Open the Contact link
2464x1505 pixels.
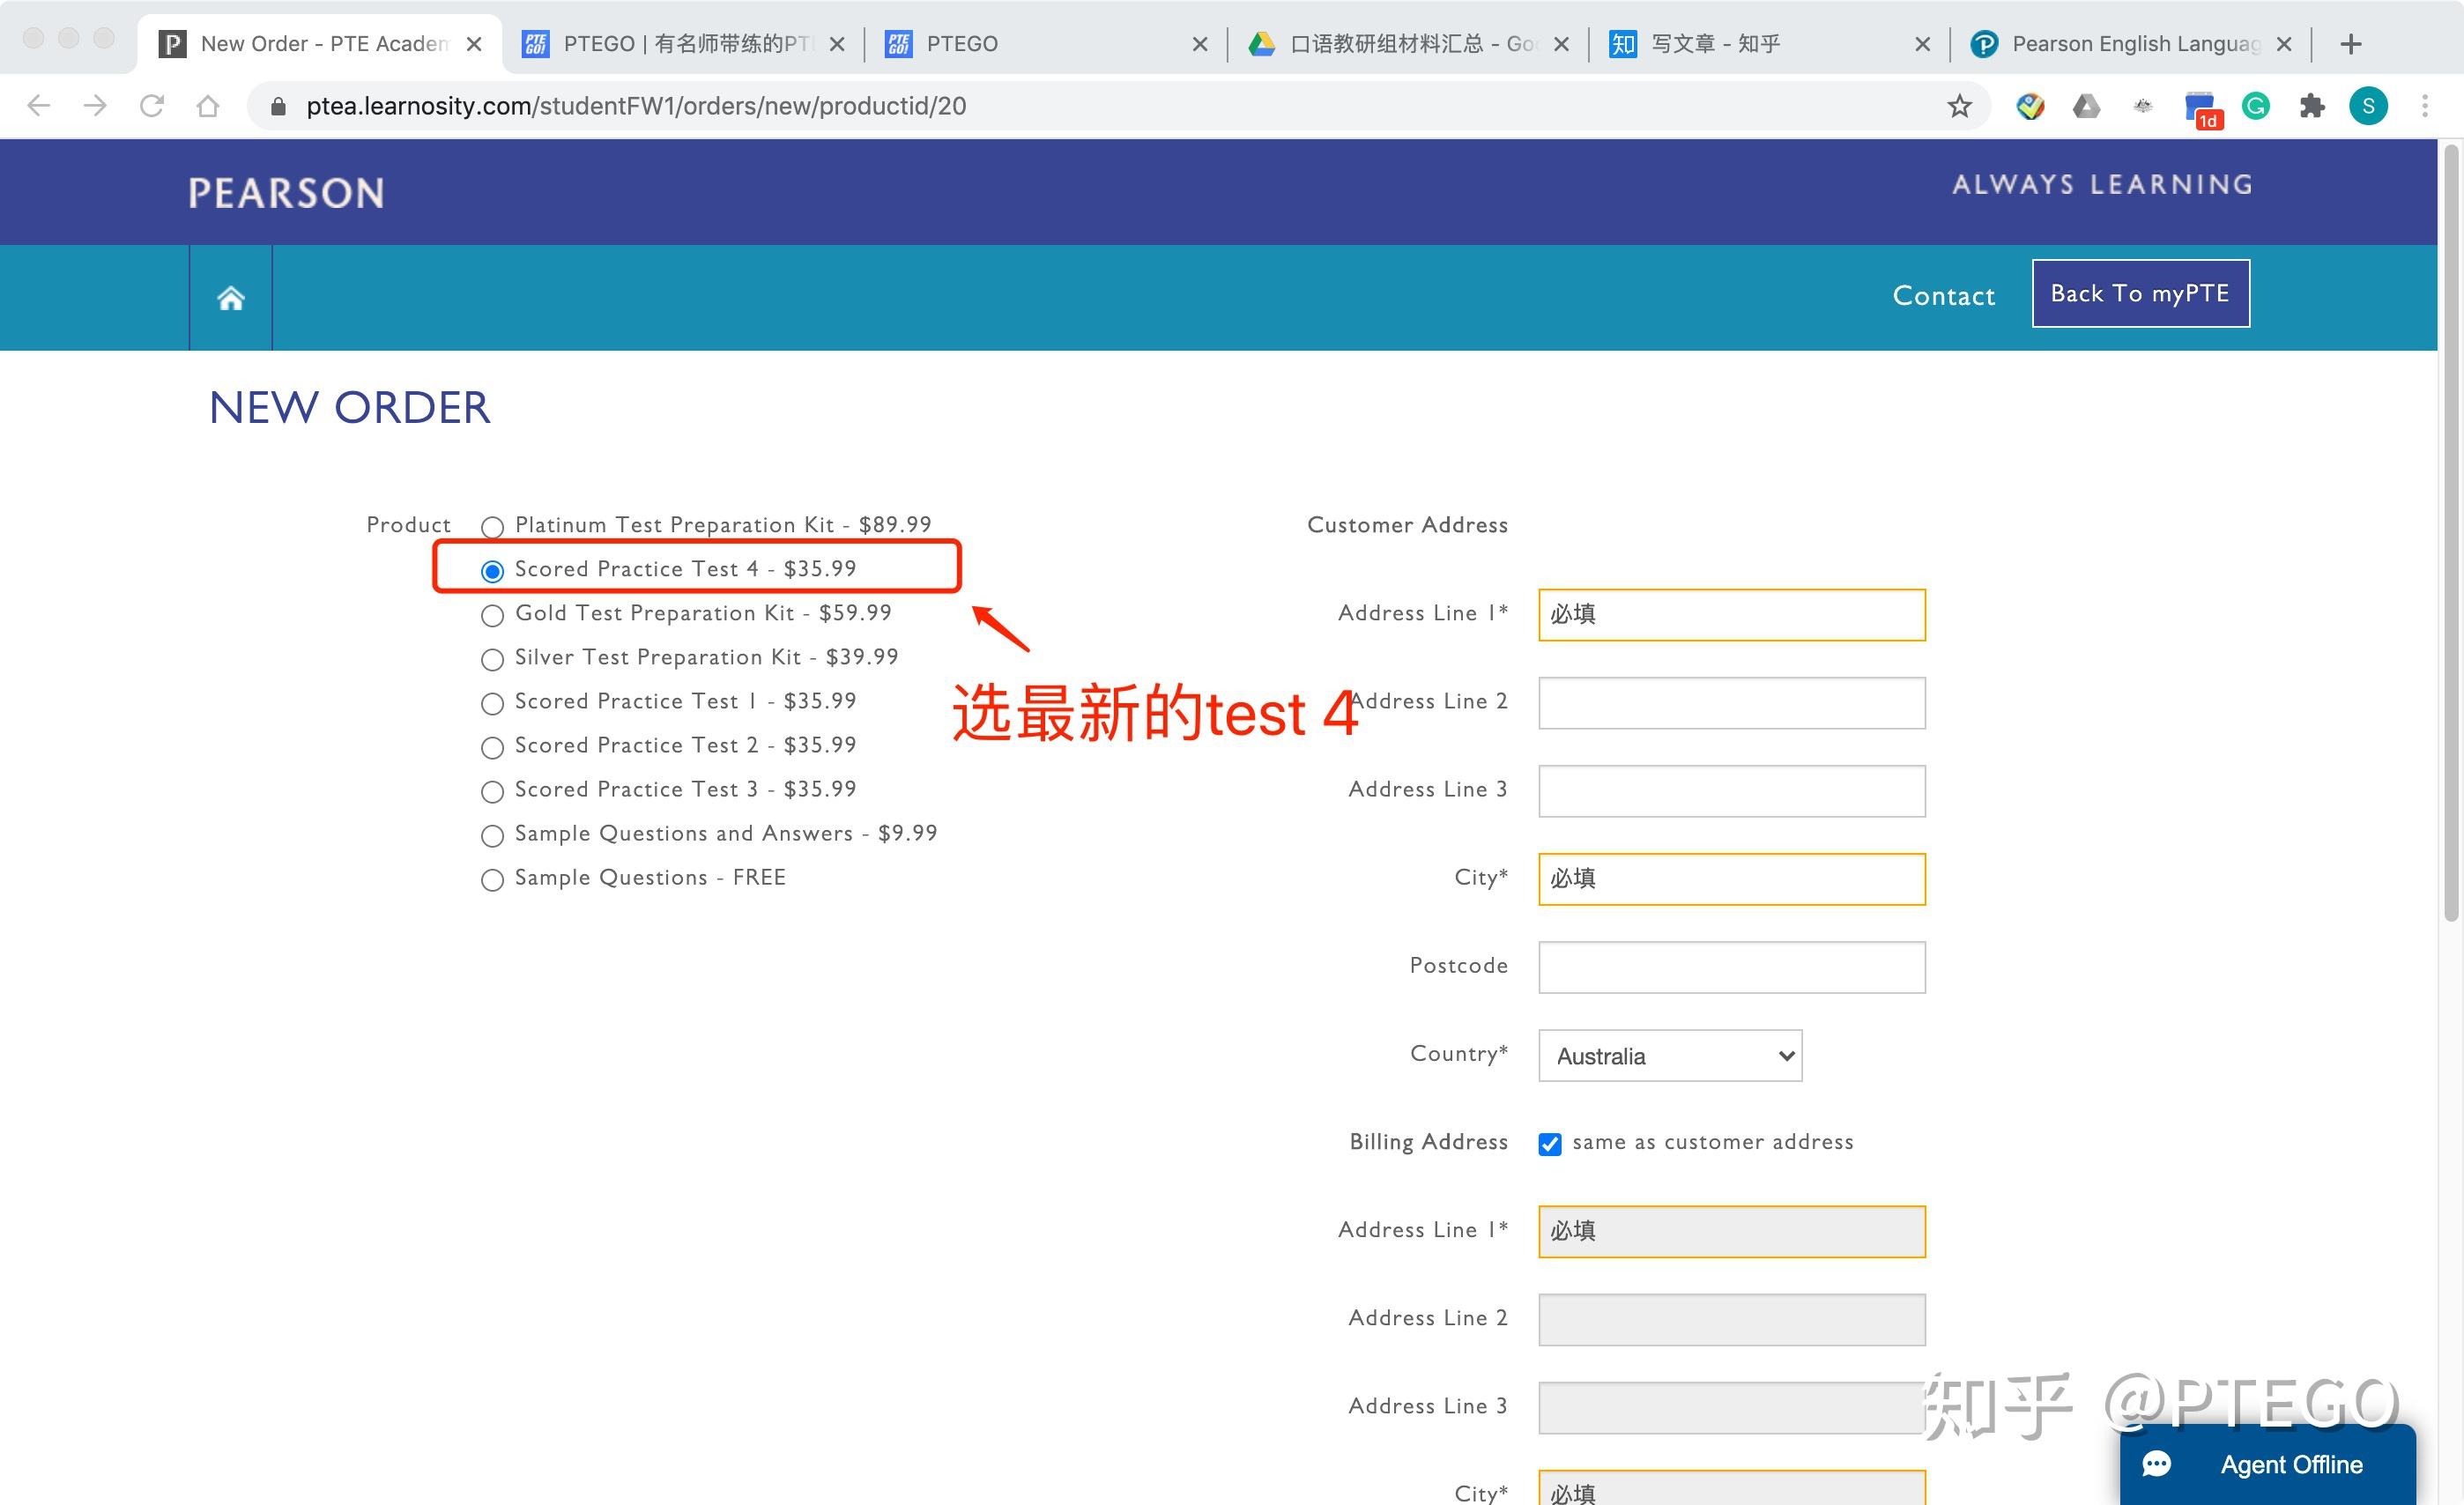click(1943, 296)
